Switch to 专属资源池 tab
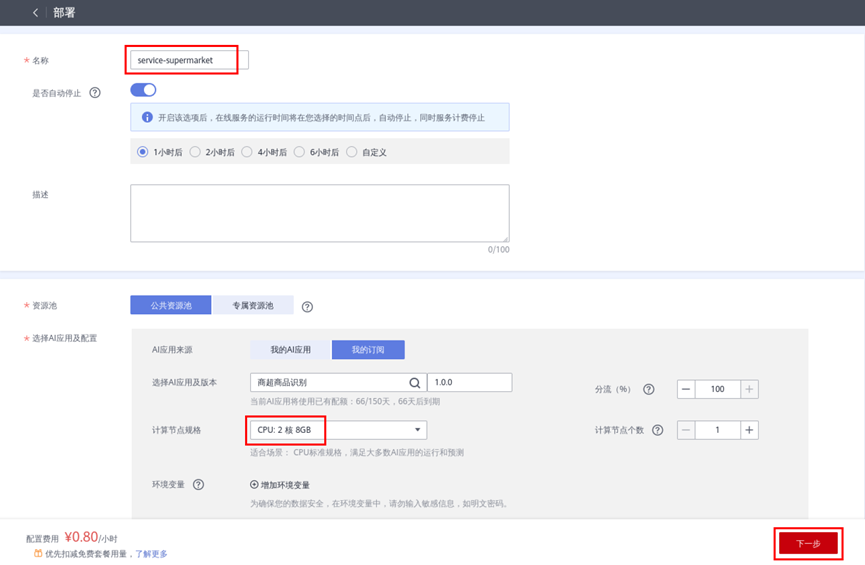 point(253,305)
